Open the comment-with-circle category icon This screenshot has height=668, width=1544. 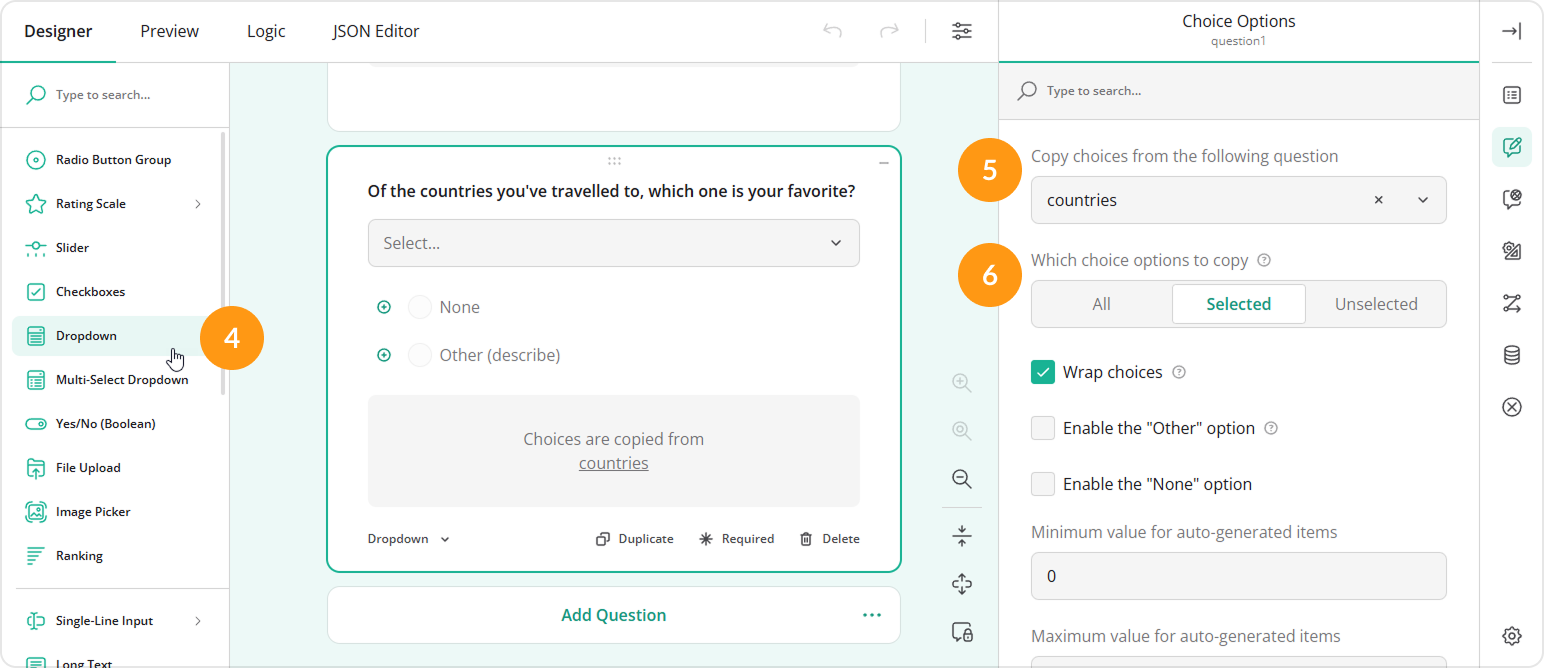click(1512, 199)
